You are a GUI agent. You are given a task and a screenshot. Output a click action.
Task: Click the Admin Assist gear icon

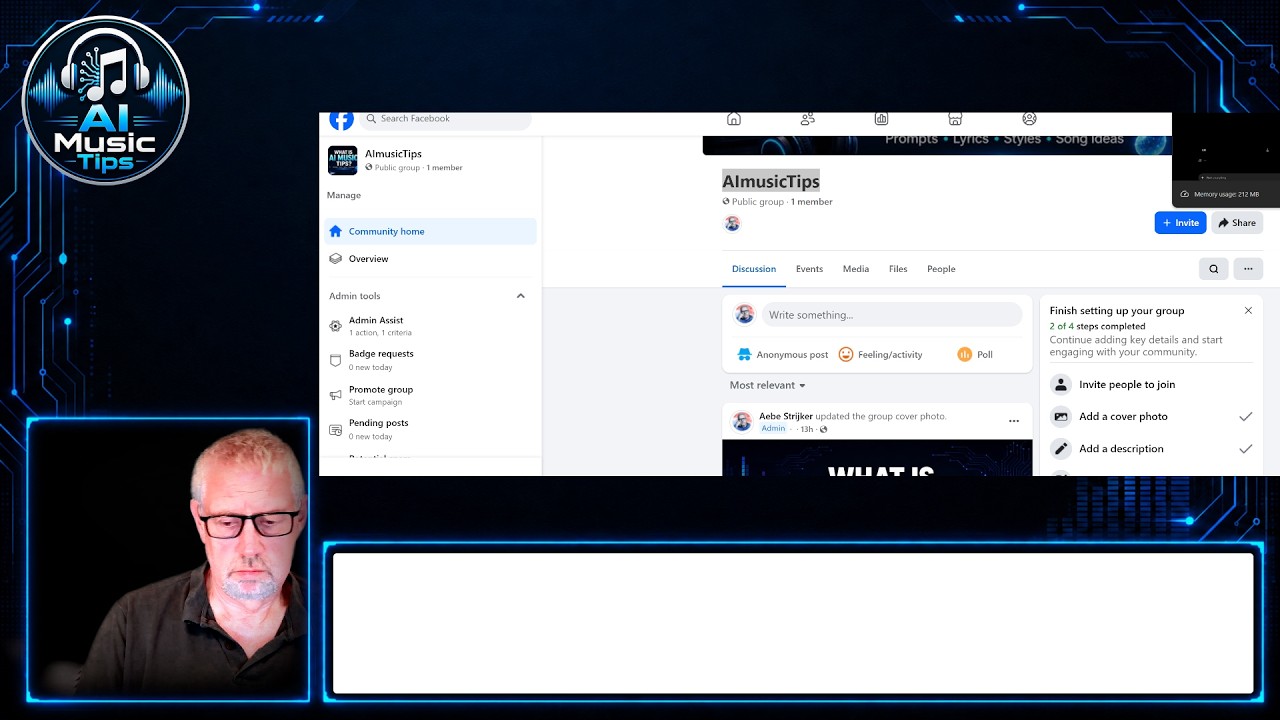pos(335,326)
